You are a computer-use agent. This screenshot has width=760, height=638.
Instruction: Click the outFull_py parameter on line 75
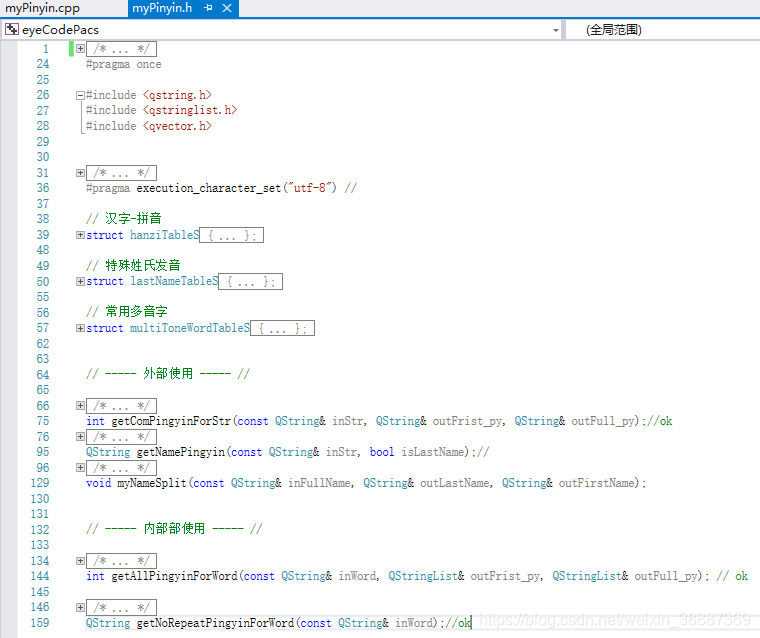[602, 421]
